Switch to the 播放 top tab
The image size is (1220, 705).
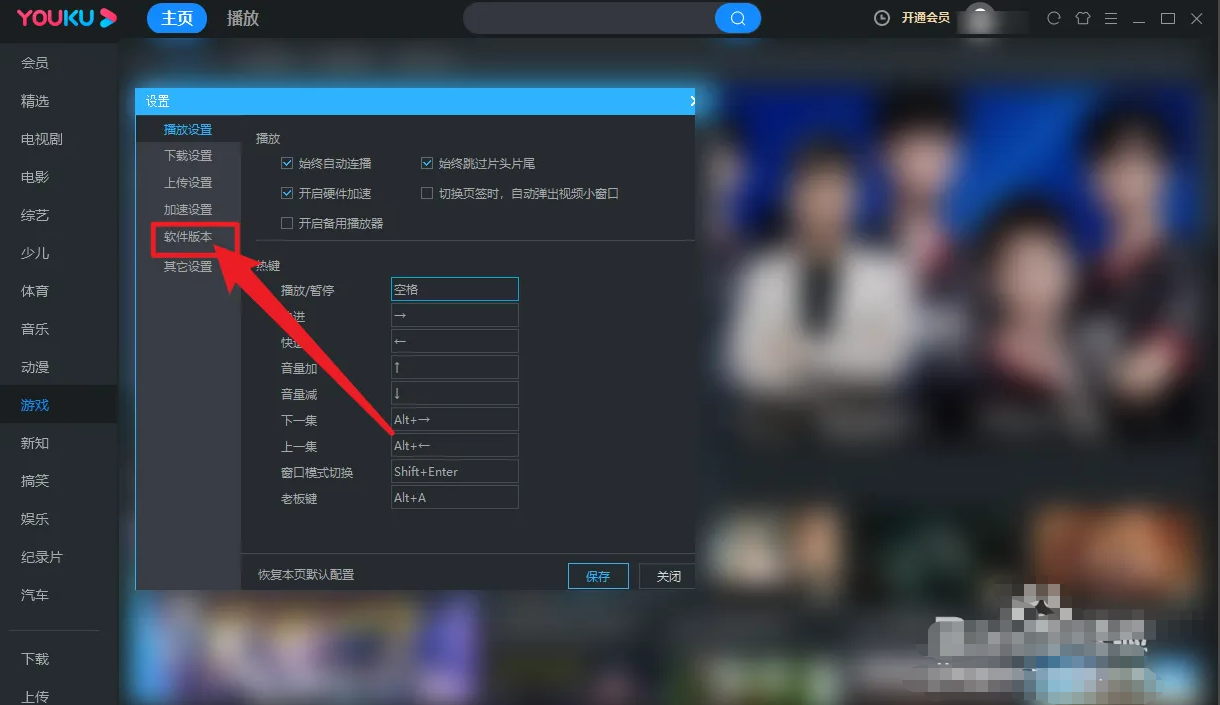coord(243,18)
